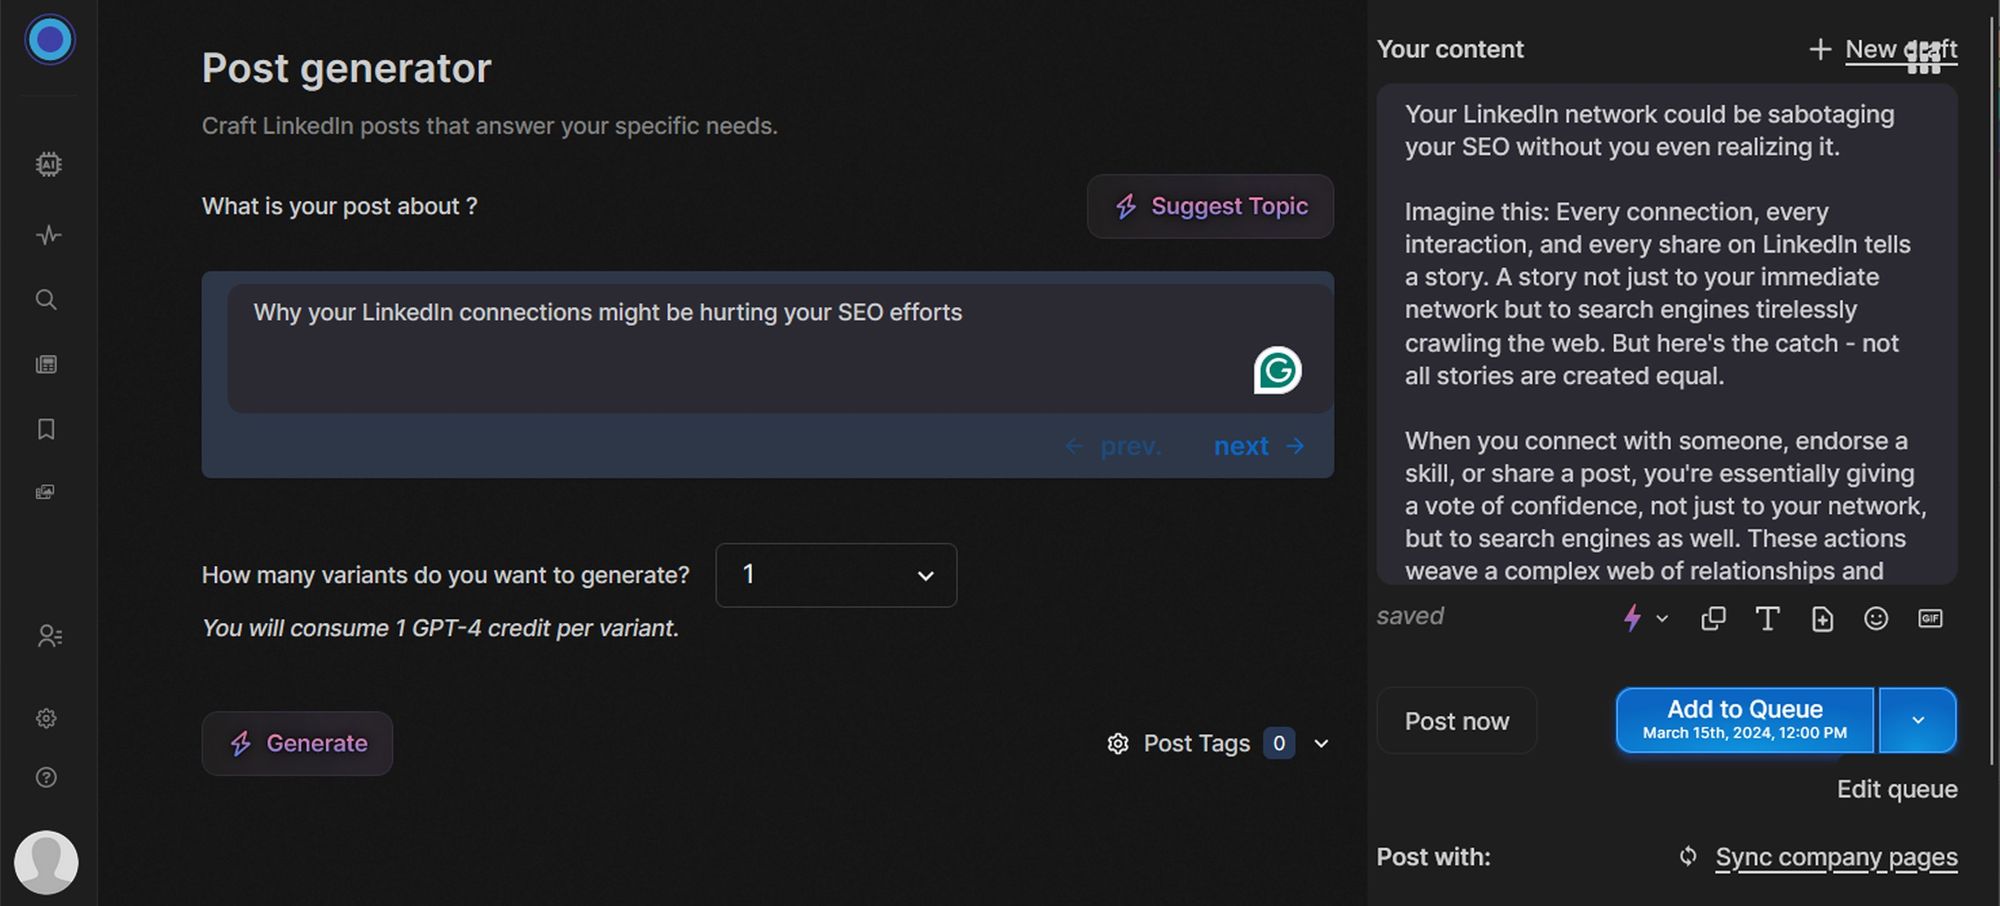
Task: Click the Post Tags count badge
Action: 1279,743
